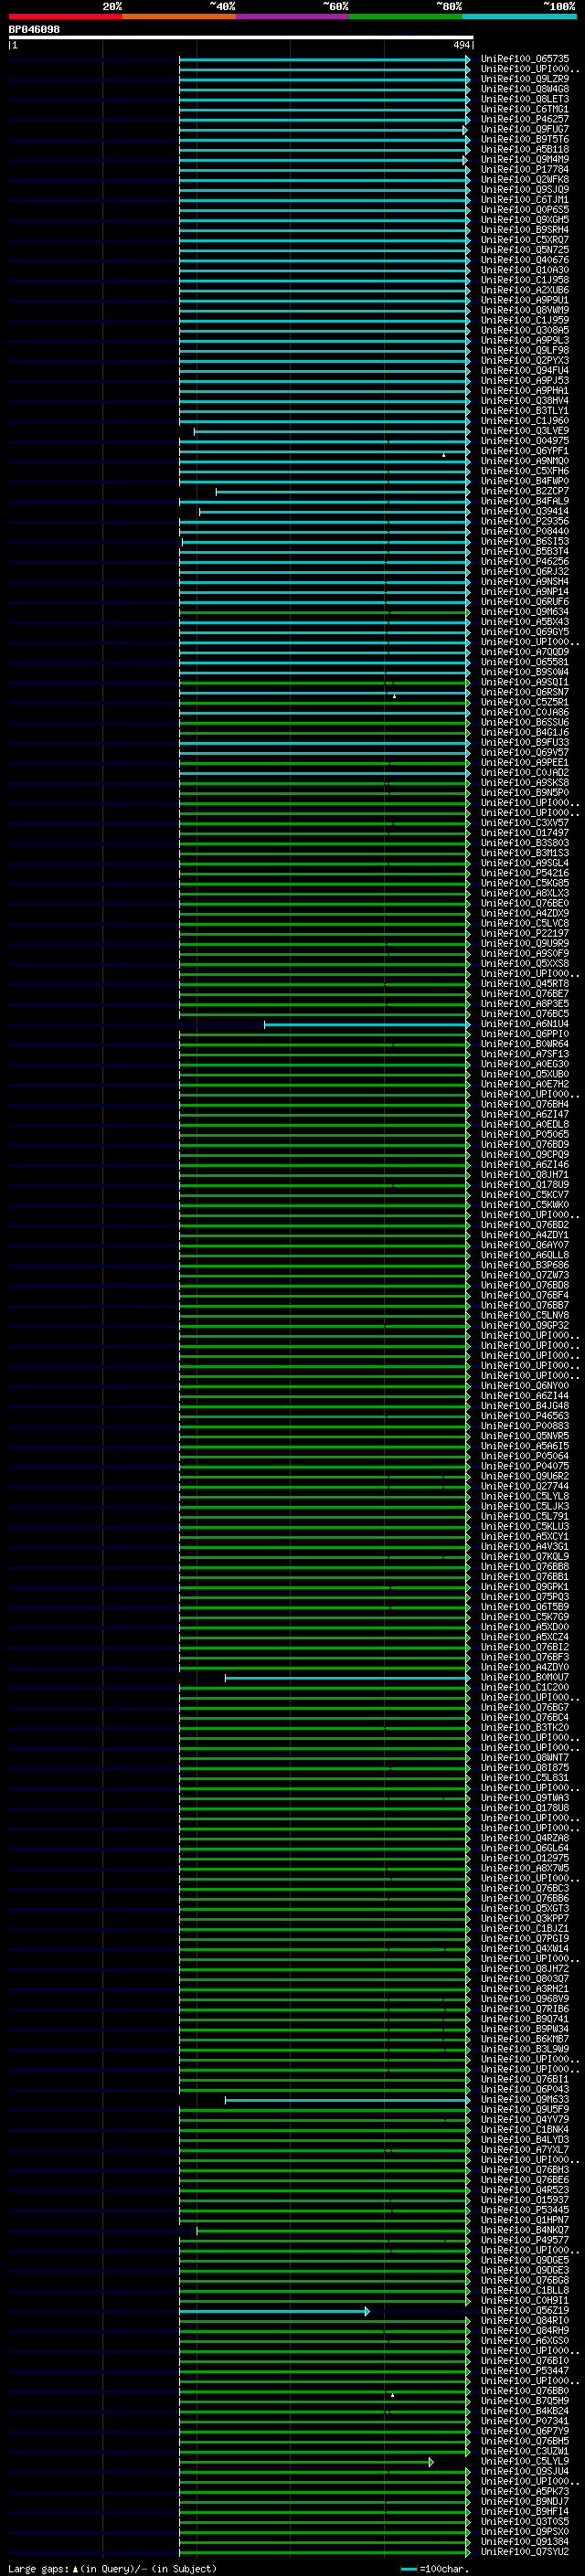Click the cyan ~100% identity color segment

click(x=519, y=16)
